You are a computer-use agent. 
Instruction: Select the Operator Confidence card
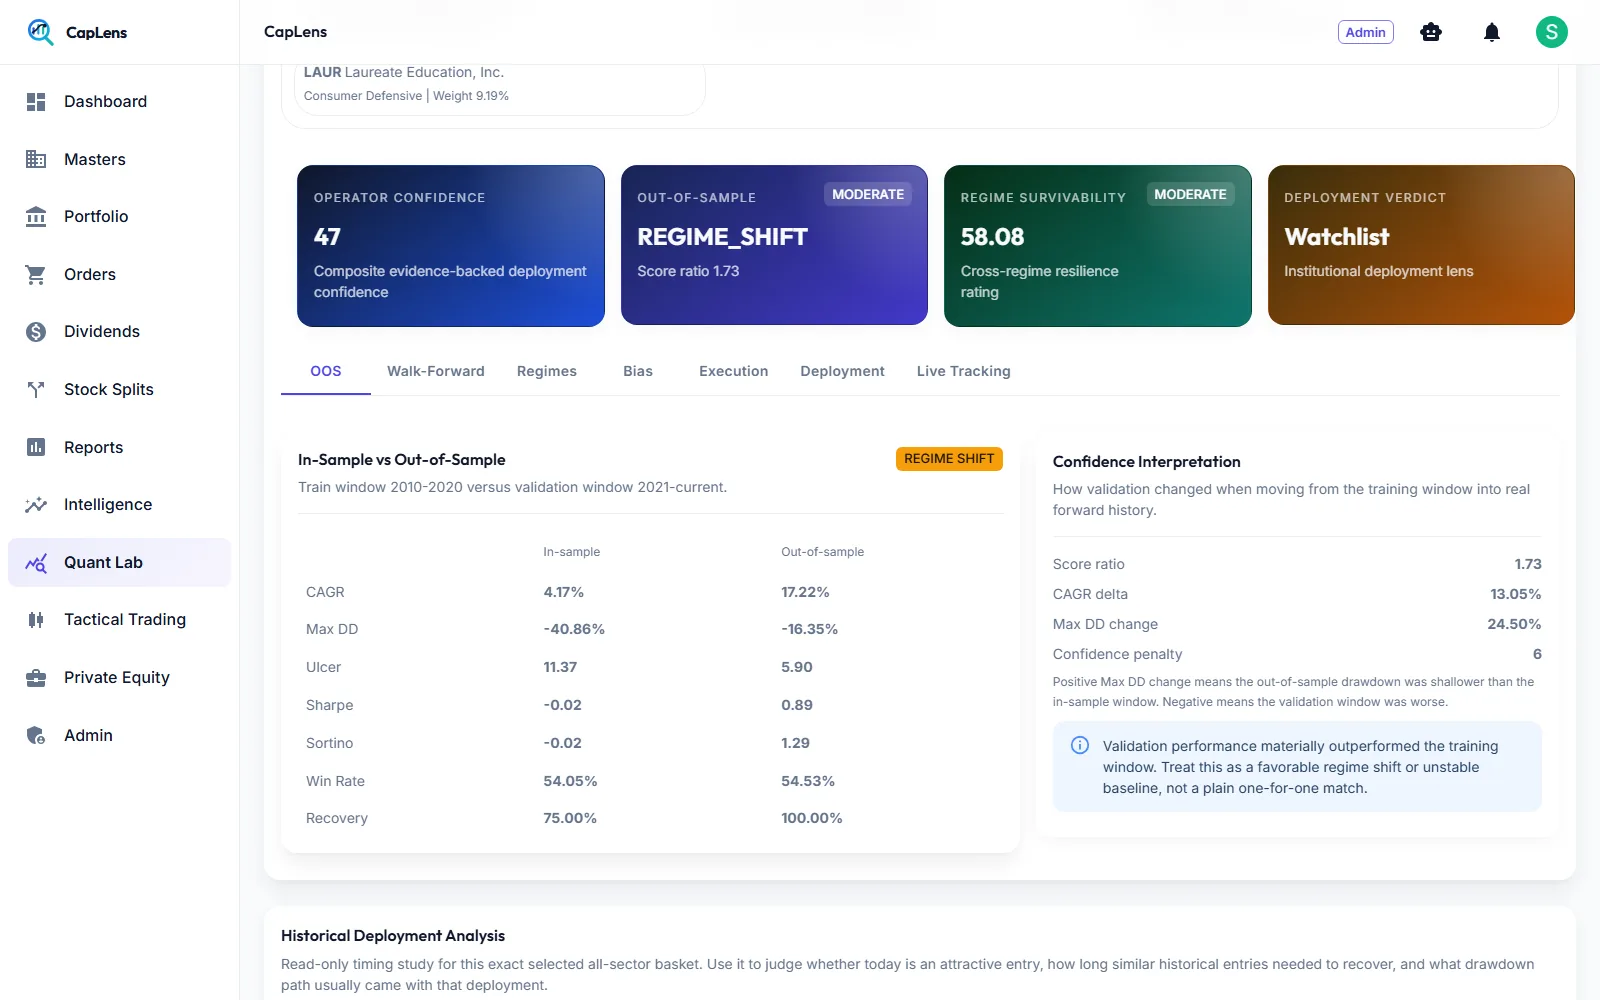click(x=451, y=246)
